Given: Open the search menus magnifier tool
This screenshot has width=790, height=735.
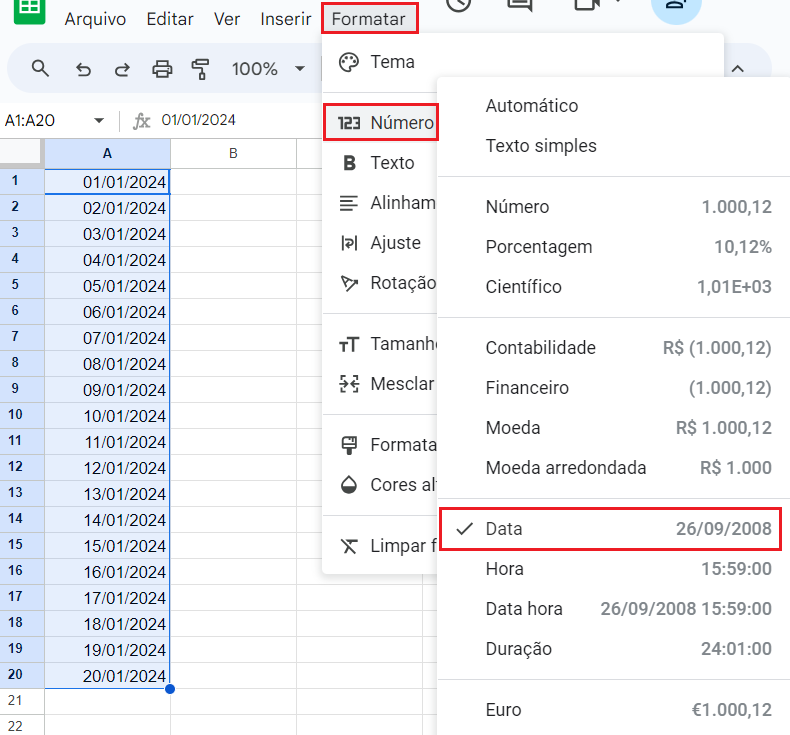Looking at the screenshot, I should (x=40, y=68).
